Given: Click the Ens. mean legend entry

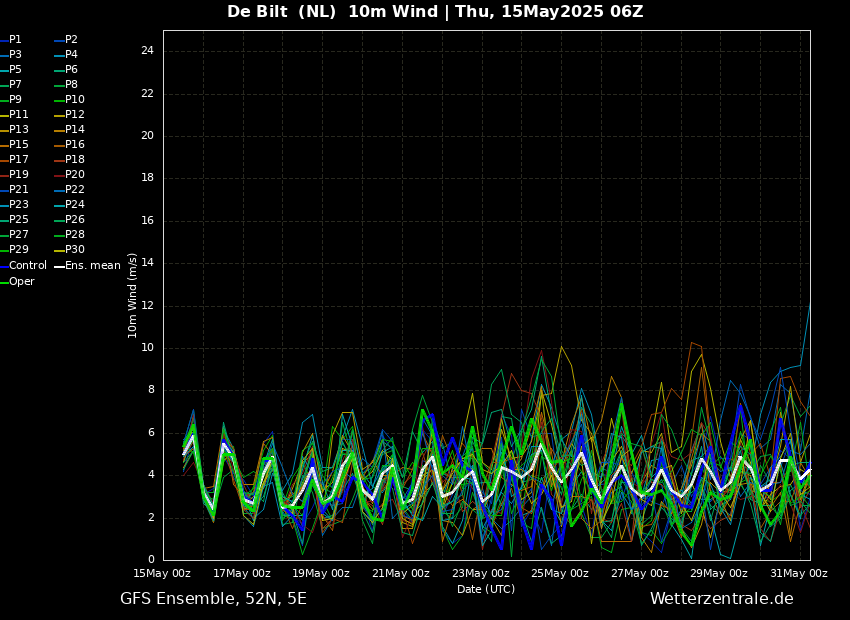Looking at the screenshot, I should pyautogui.click(x=92, y=266).
